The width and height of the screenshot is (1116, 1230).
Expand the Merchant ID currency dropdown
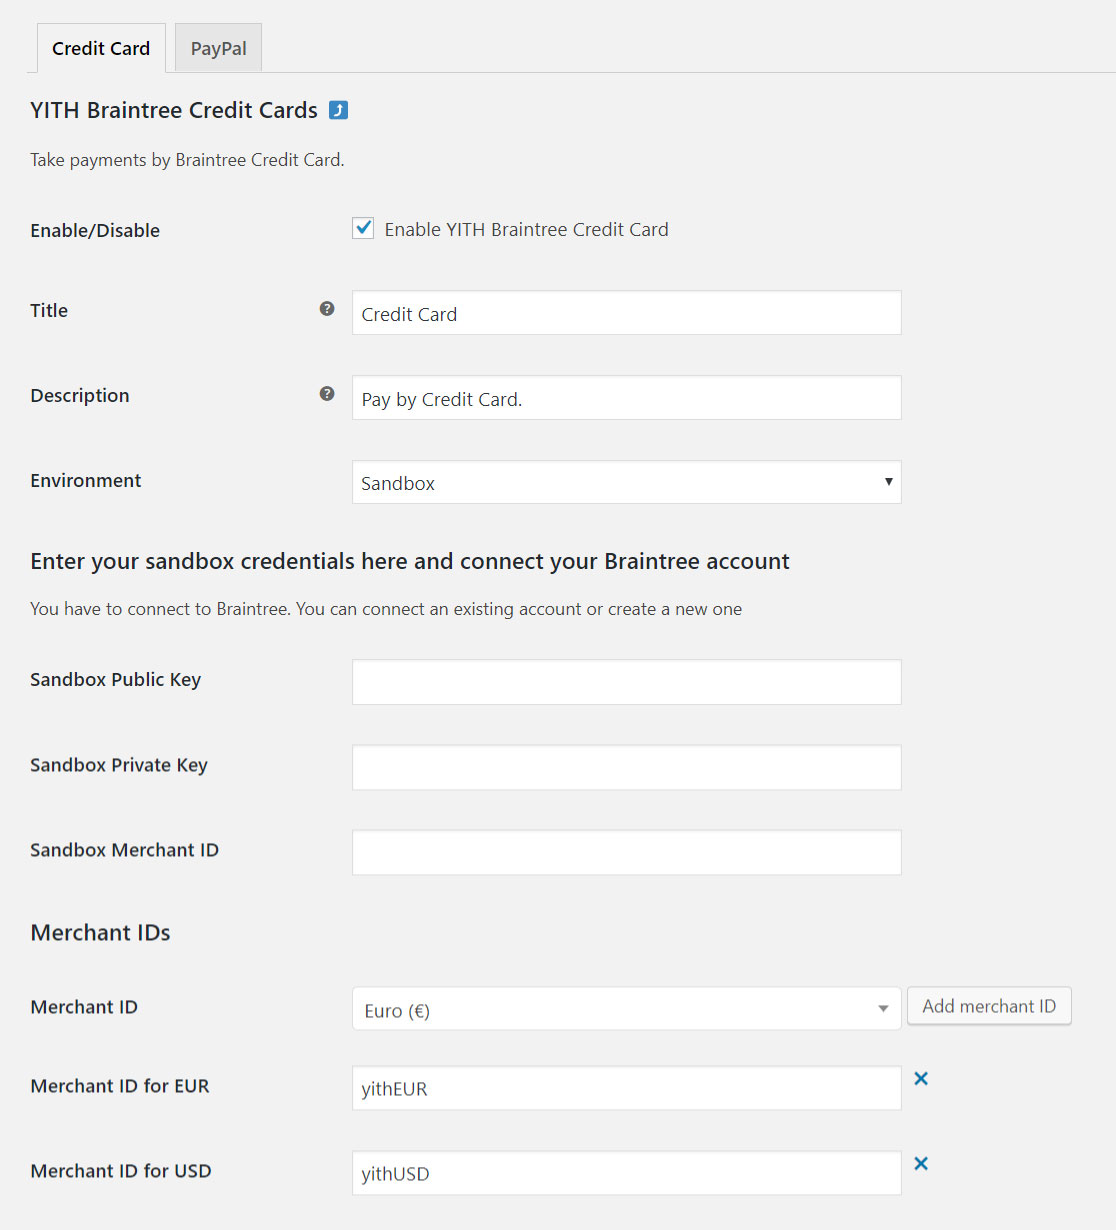(x=626, y=1009)
